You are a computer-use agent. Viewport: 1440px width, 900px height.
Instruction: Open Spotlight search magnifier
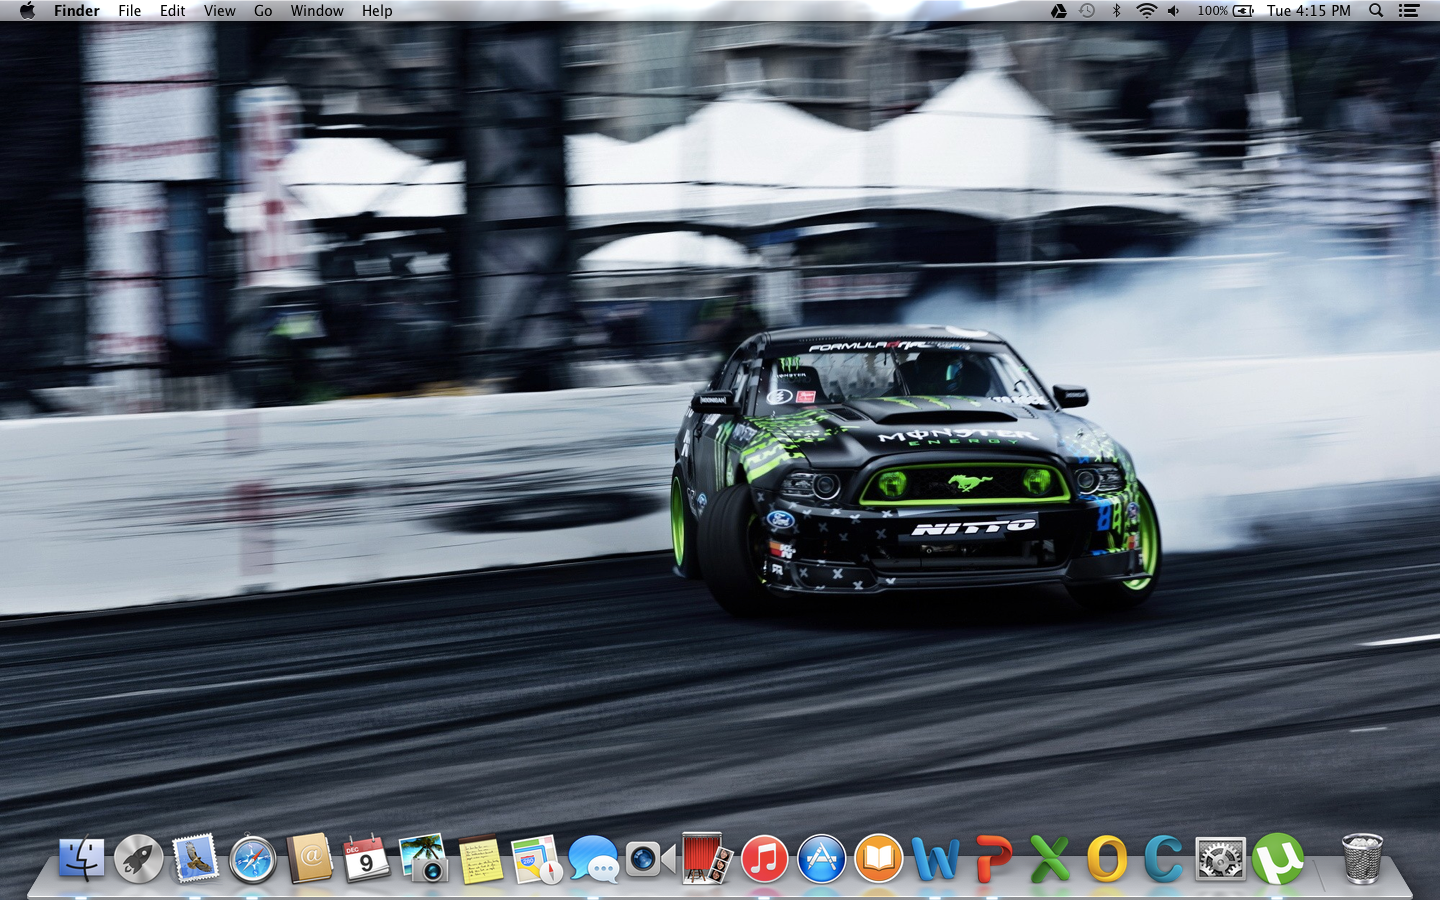[1376, 11]
